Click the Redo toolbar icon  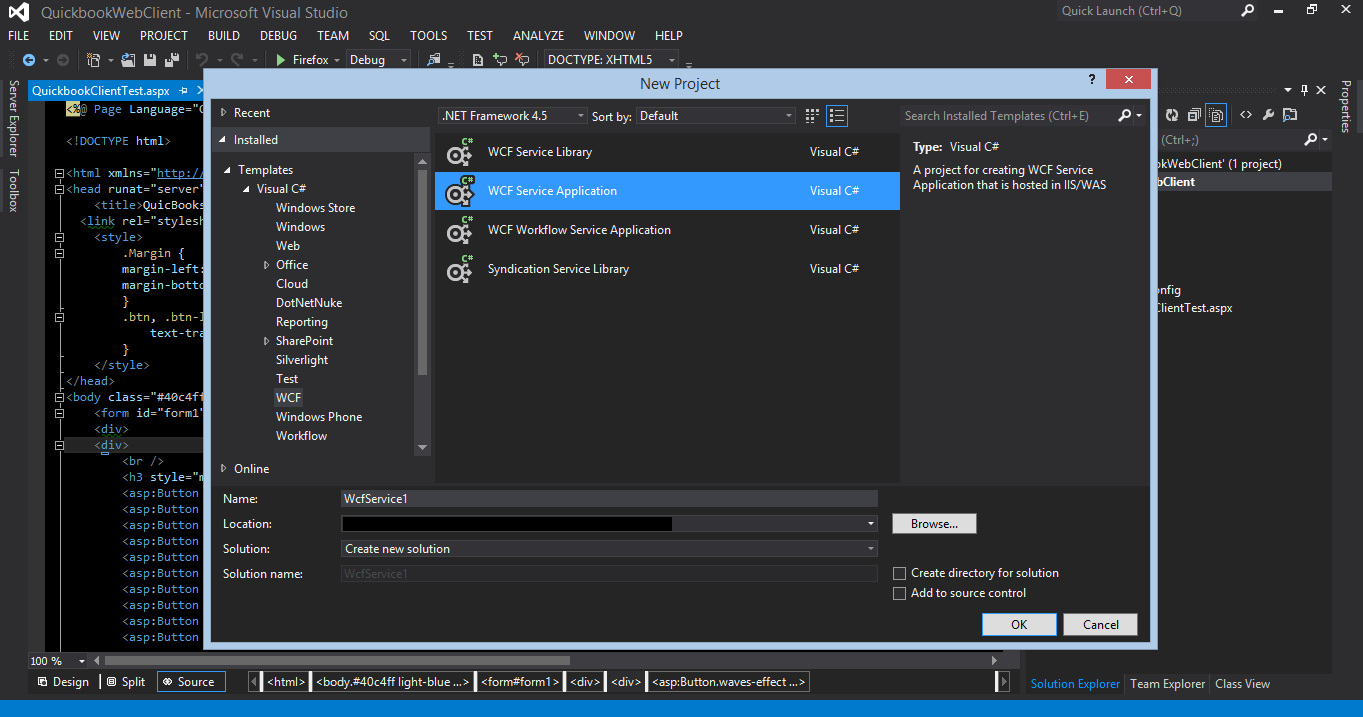(x=237, y=60)
